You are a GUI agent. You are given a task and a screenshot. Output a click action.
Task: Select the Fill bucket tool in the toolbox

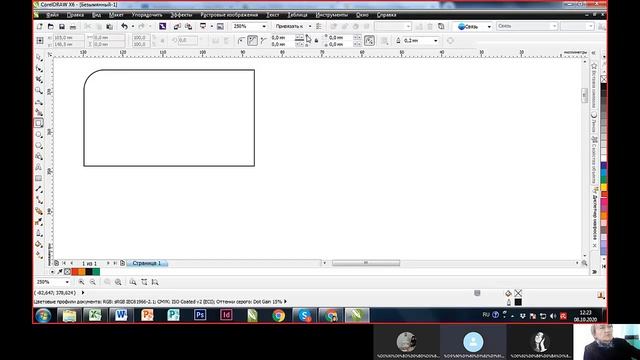pyautogui.click(x=39, y=244)
